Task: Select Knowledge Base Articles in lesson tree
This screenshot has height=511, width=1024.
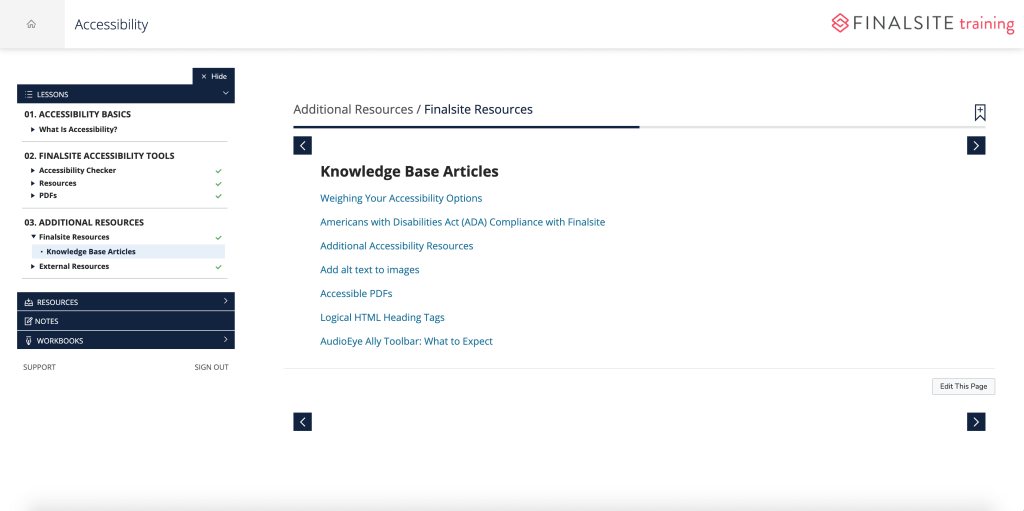Action: click(91, 252)
